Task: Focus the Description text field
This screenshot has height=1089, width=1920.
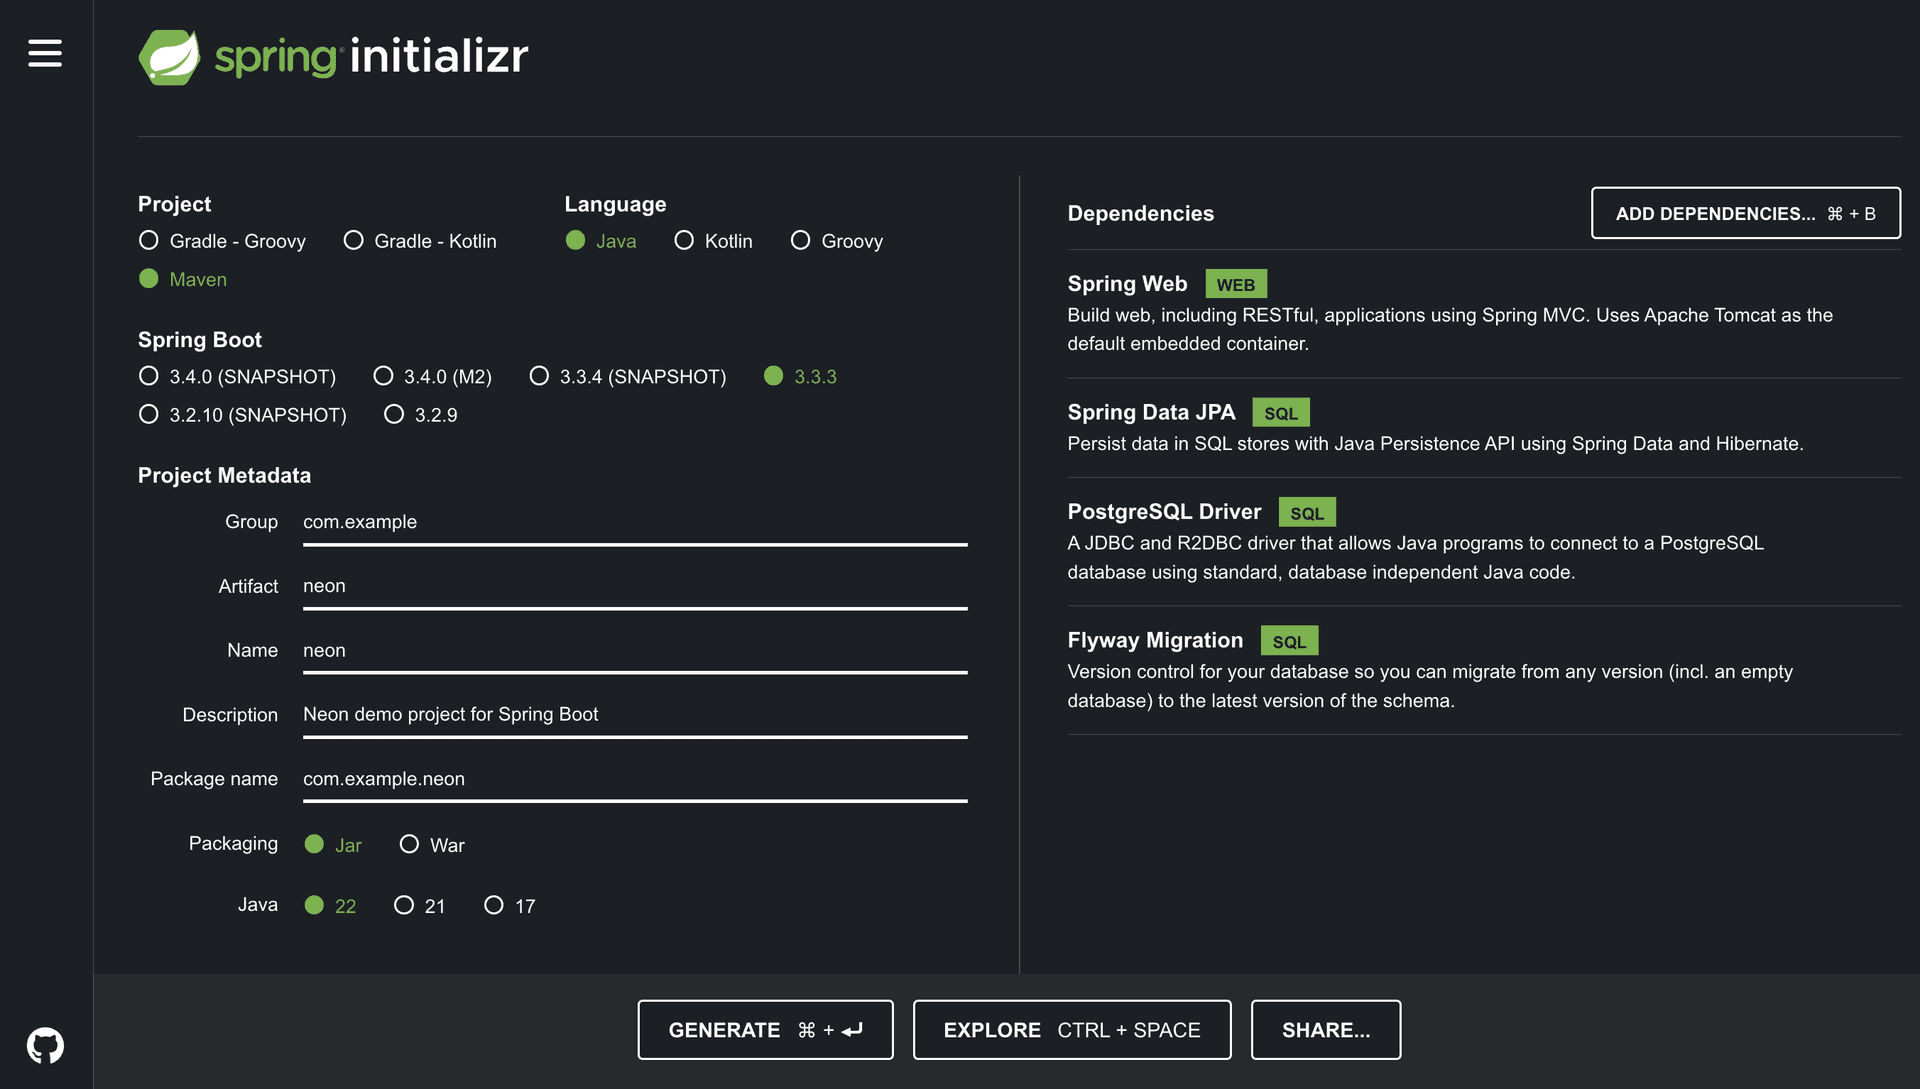Action: (x=634, y=714)
